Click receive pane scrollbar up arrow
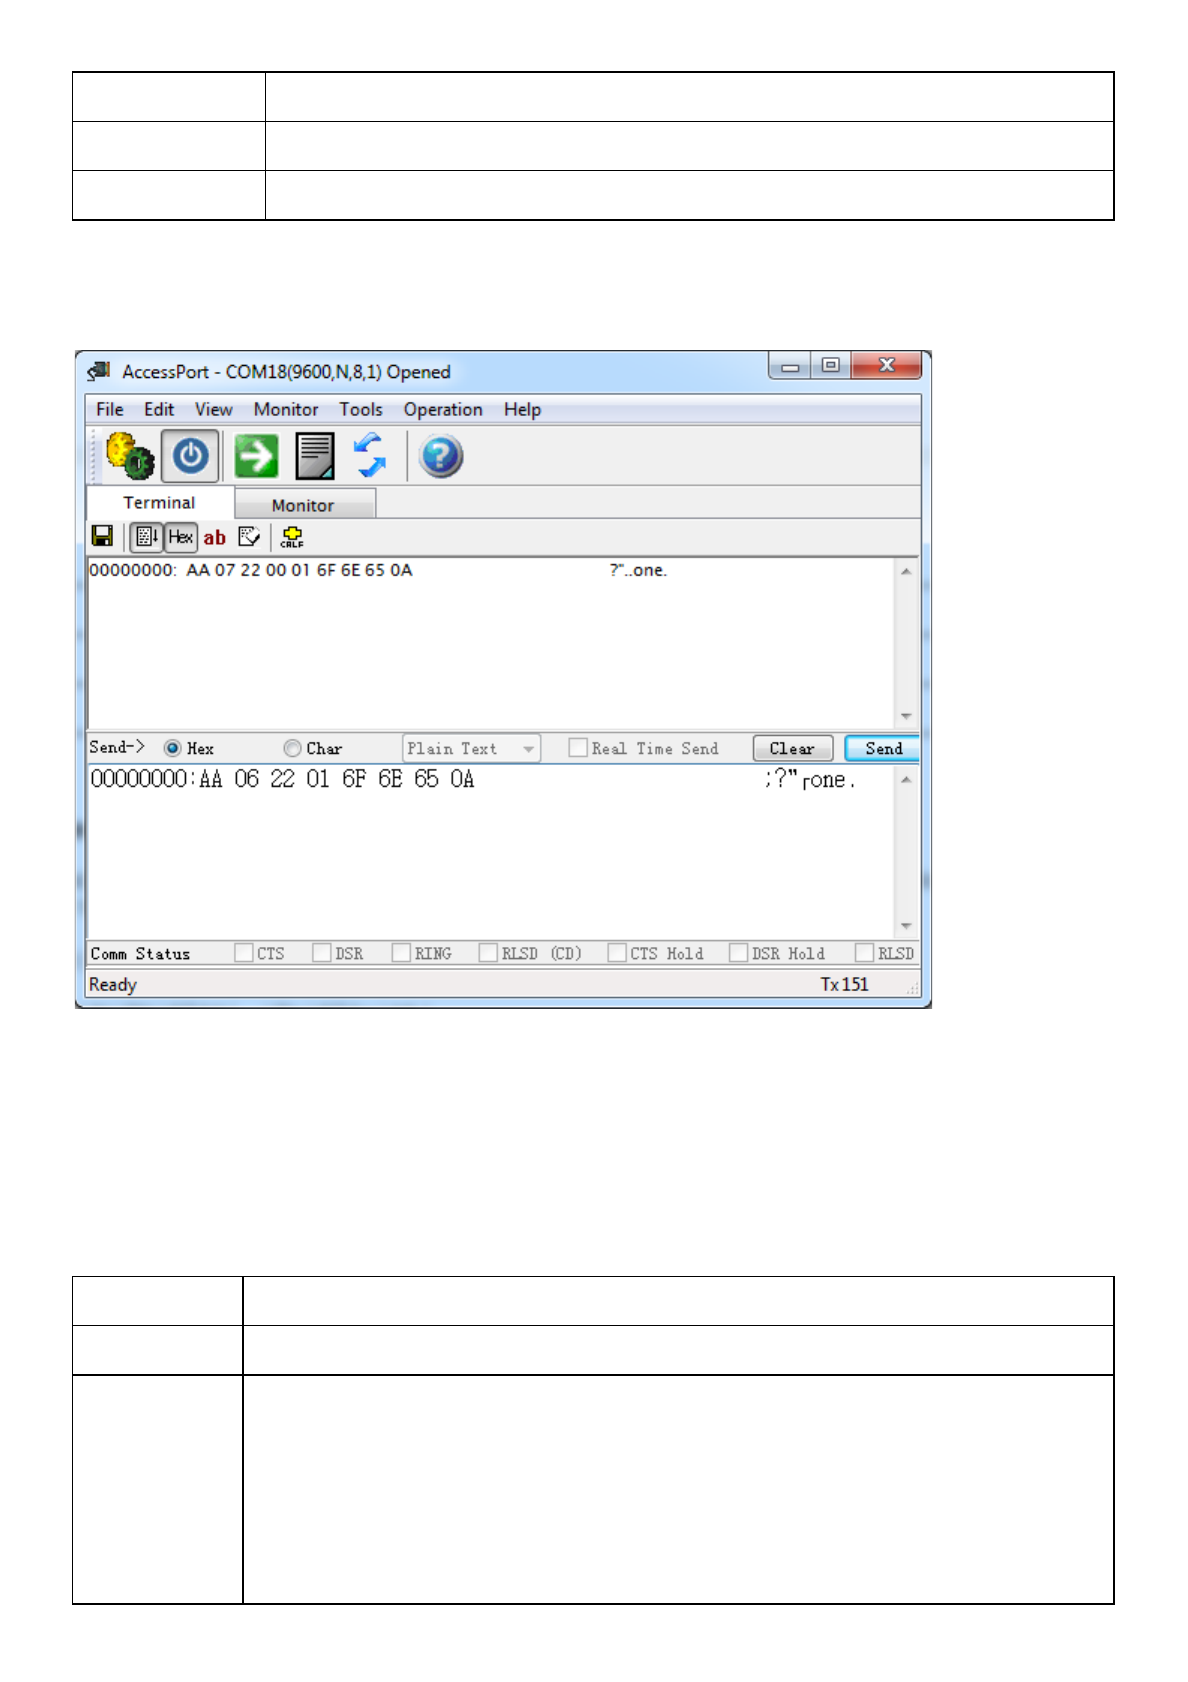 906,572
